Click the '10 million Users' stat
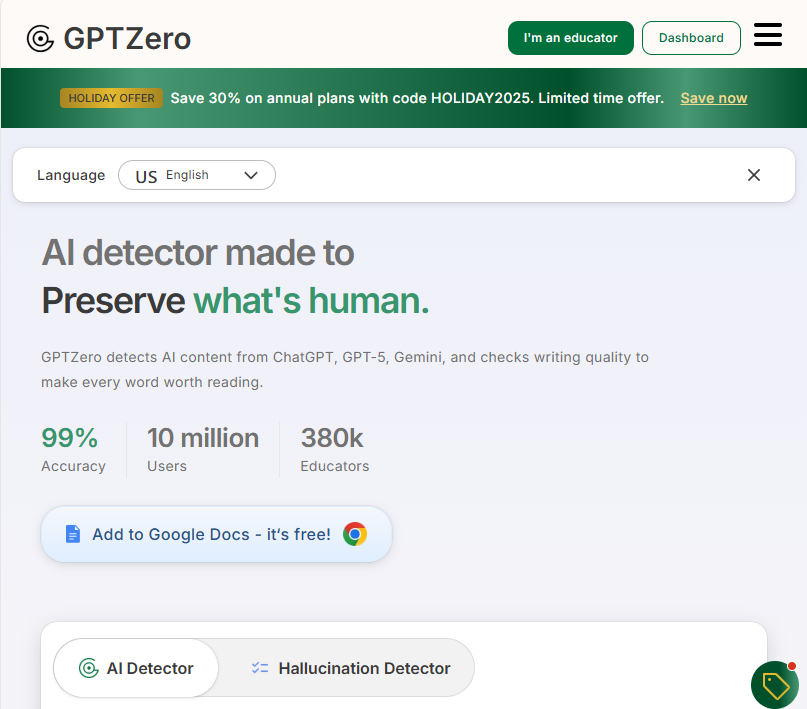The image size is (807, 709). pyautogui.click(x=202, y=449)
